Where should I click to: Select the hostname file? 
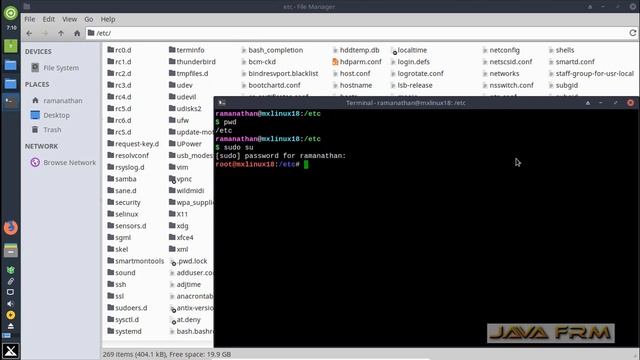pyautogui.click(x=352, y=85)
